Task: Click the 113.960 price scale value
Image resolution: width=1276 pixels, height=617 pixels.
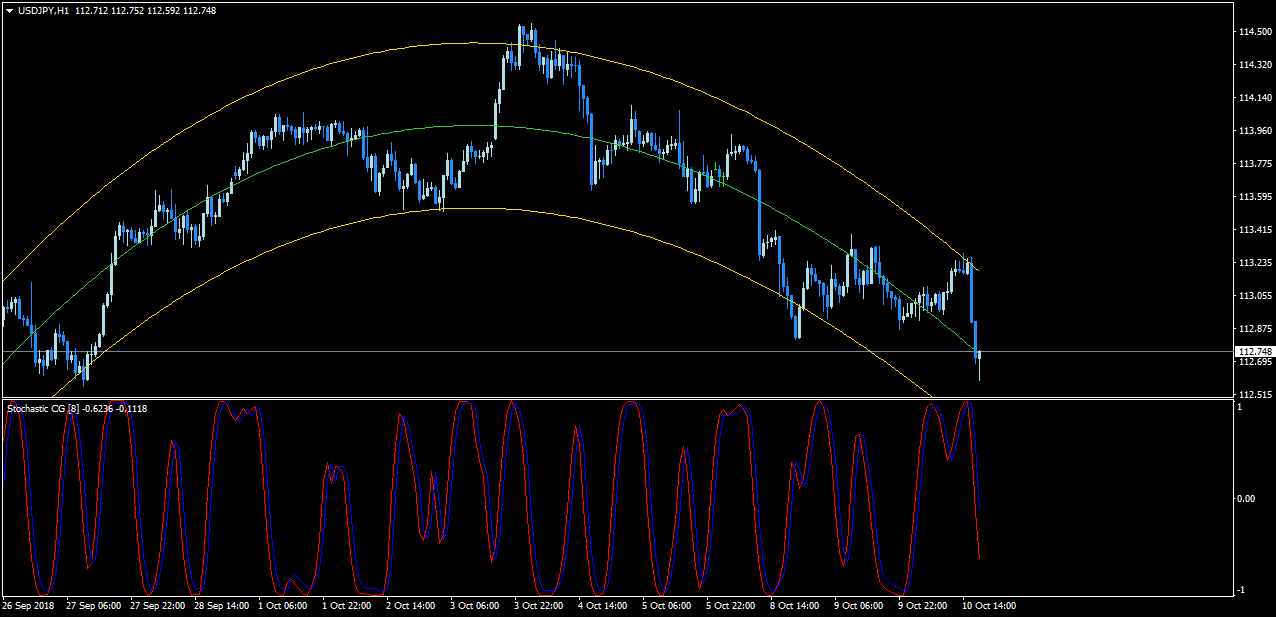Action: click(x=1254, y=131)
